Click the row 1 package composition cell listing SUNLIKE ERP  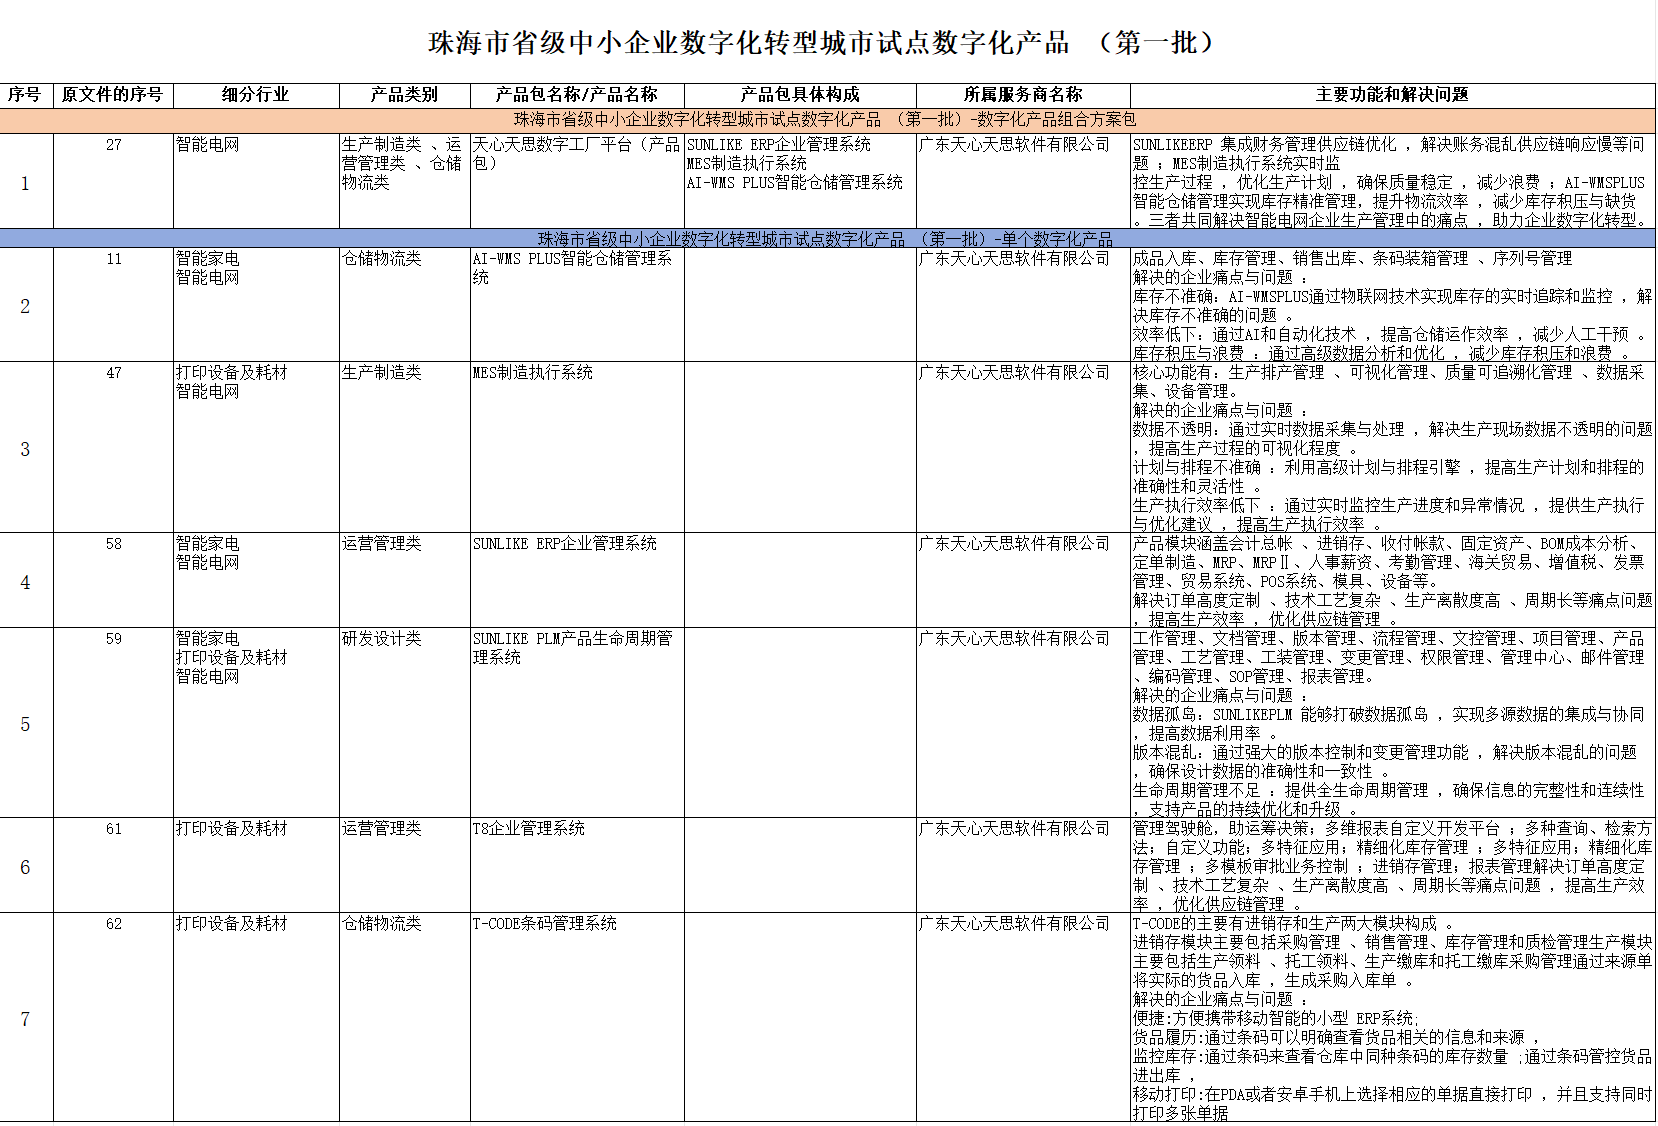tap(800, 181)
